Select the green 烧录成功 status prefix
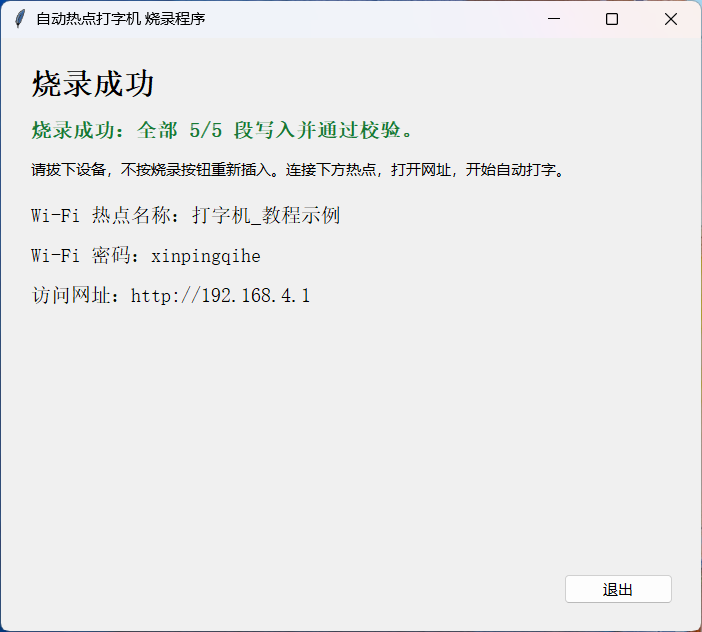 pos(73,130)
